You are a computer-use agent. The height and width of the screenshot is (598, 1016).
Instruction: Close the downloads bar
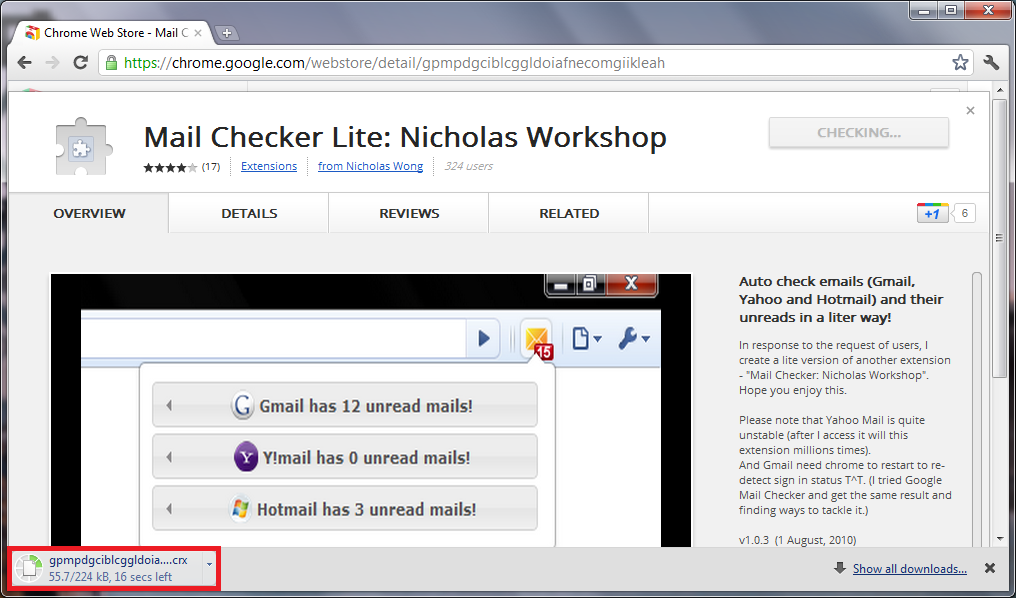989,568
